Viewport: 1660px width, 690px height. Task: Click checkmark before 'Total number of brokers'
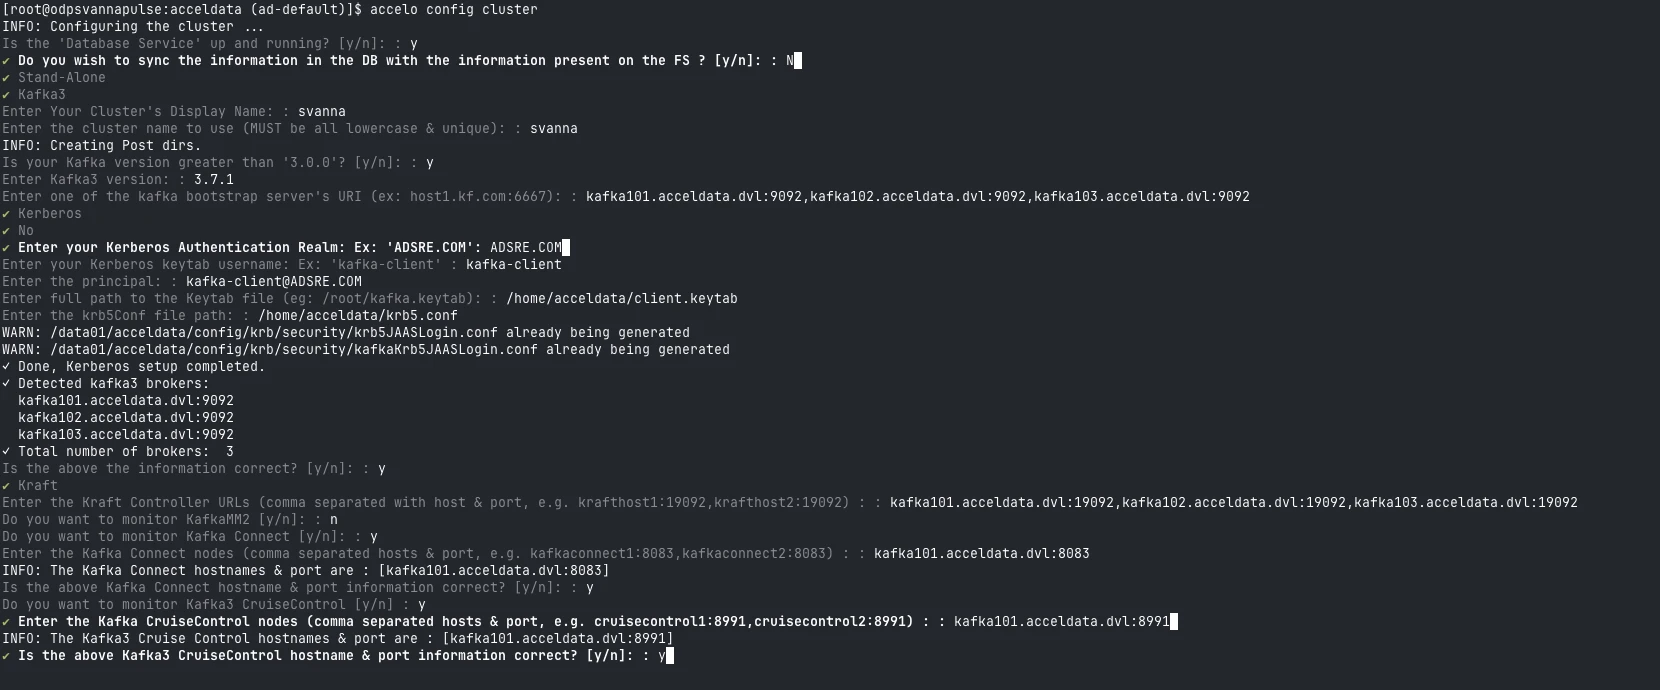[x=6, y=451]
